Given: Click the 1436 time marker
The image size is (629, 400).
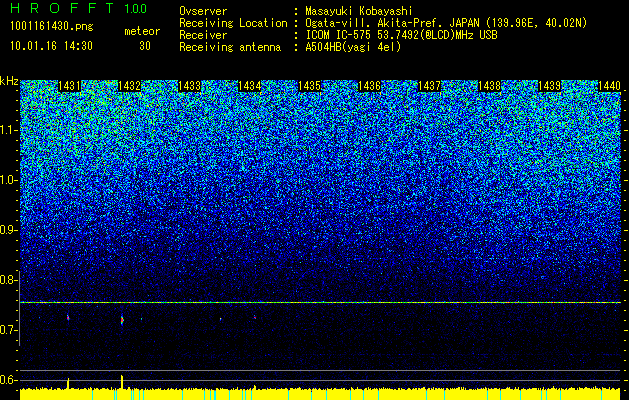Looking at the screenshot, I should [369, 86].
